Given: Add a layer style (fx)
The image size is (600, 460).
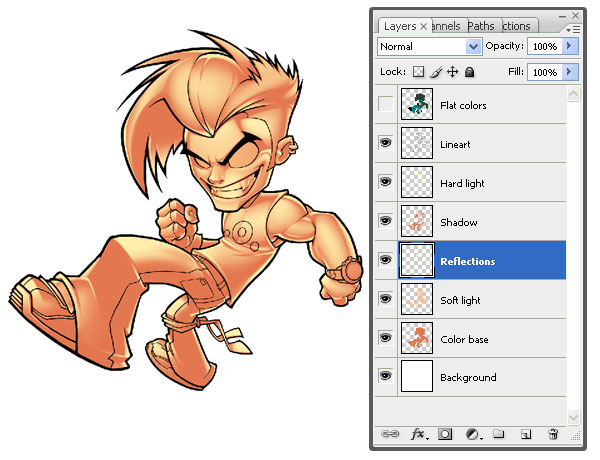Looking at the screenshot, I should (419, 434).
